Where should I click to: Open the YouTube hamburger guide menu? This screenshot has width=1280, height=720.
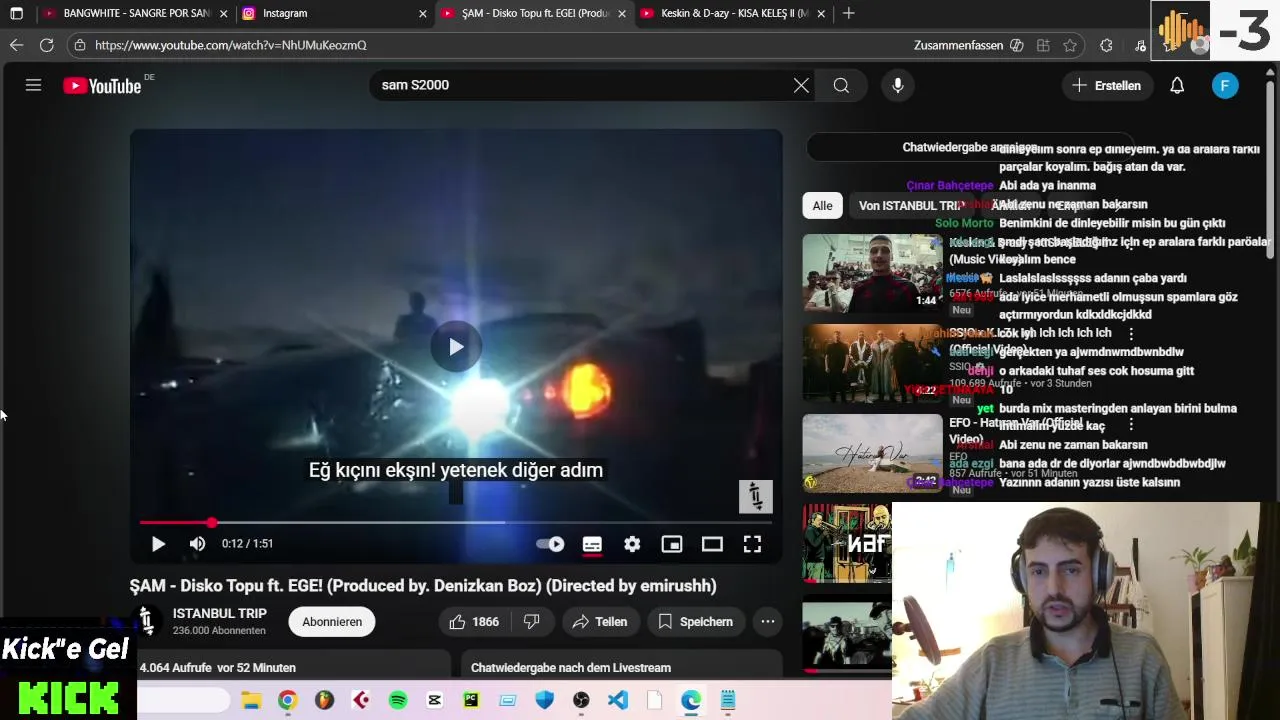(33, 85)
